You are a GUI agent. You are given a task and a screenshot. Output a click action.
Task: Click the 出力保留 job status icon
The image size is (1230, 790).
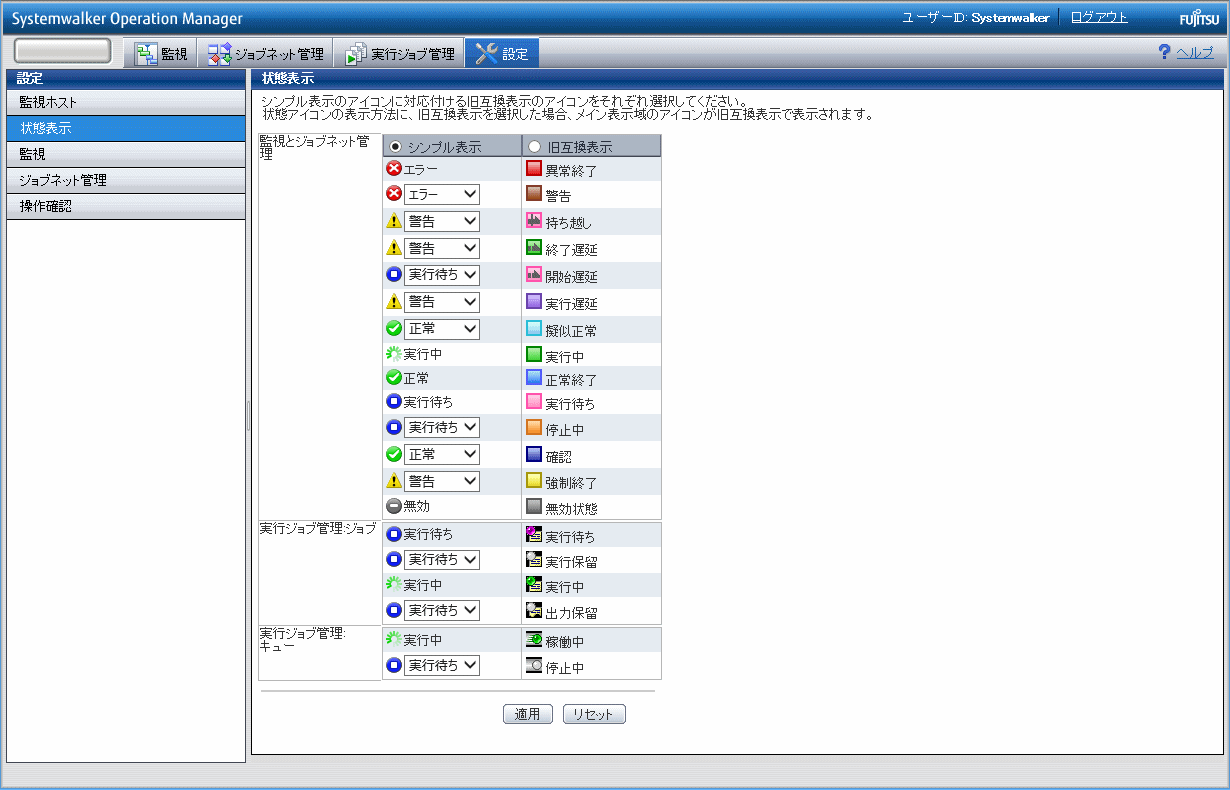534,610
